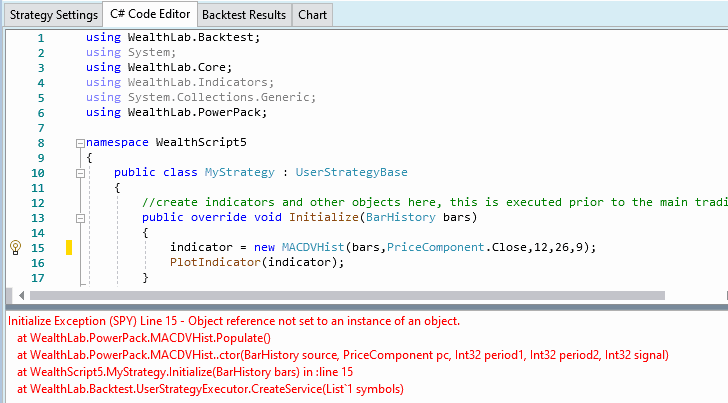Screen dimensions: 728x403
Task: Click 'MACDVHist' on code line 15
Action: click(313, 247)
